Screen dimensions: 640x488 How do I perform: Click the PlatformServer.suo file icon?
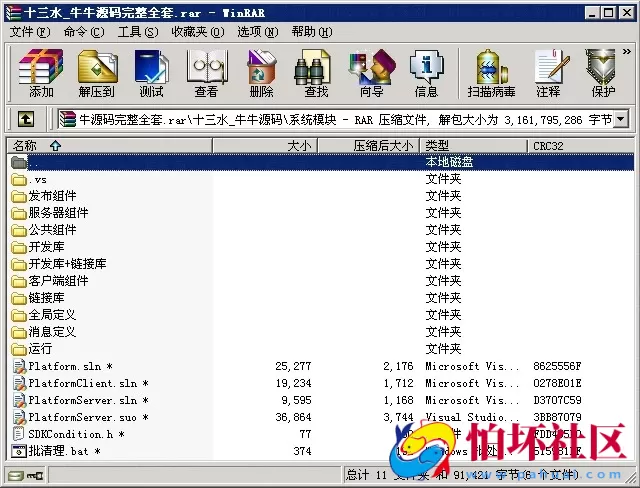tap(19, 417)
